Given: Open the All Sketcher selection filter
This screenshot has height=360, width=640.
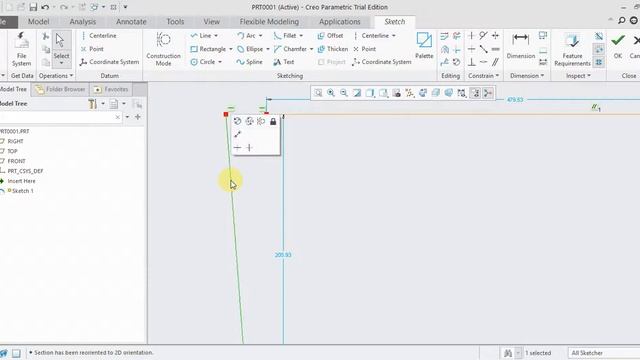Looking at the screenshot, I should [x=604, y=353].
